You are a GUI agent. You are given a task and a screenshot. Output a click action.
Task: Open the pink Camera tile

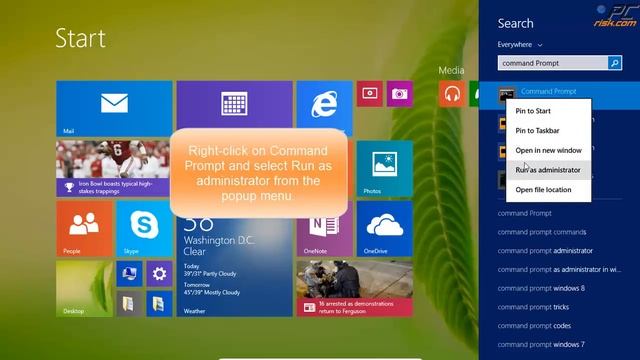[x=400, y=94]
